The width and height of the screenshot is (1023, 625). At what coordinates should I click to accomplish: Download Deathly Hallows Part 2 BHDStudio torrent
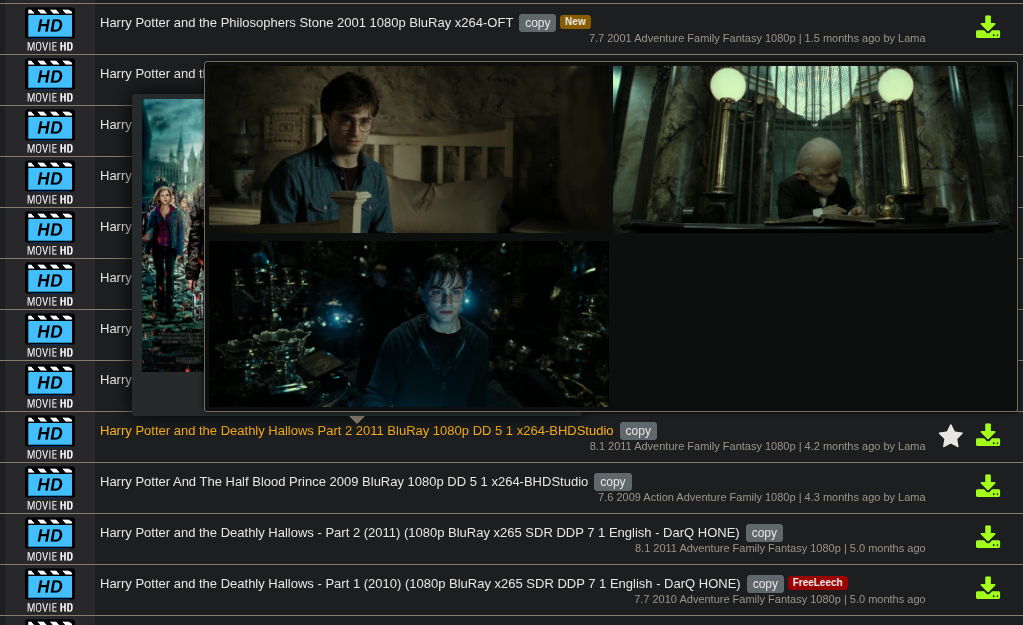988,435
